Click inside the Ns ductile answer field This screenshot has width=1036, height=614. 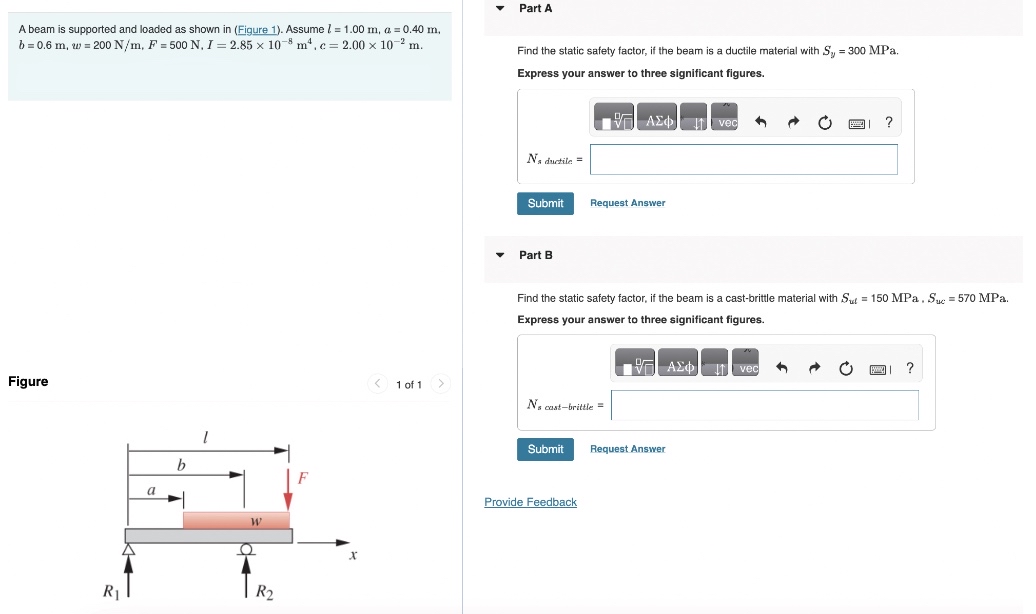(x=743, y=159)
